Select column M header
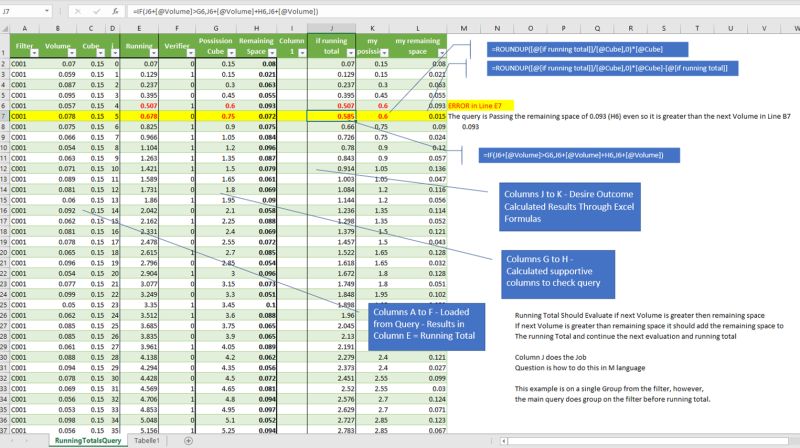The height and width of the screenshot is (448, 800). (464, 29)
